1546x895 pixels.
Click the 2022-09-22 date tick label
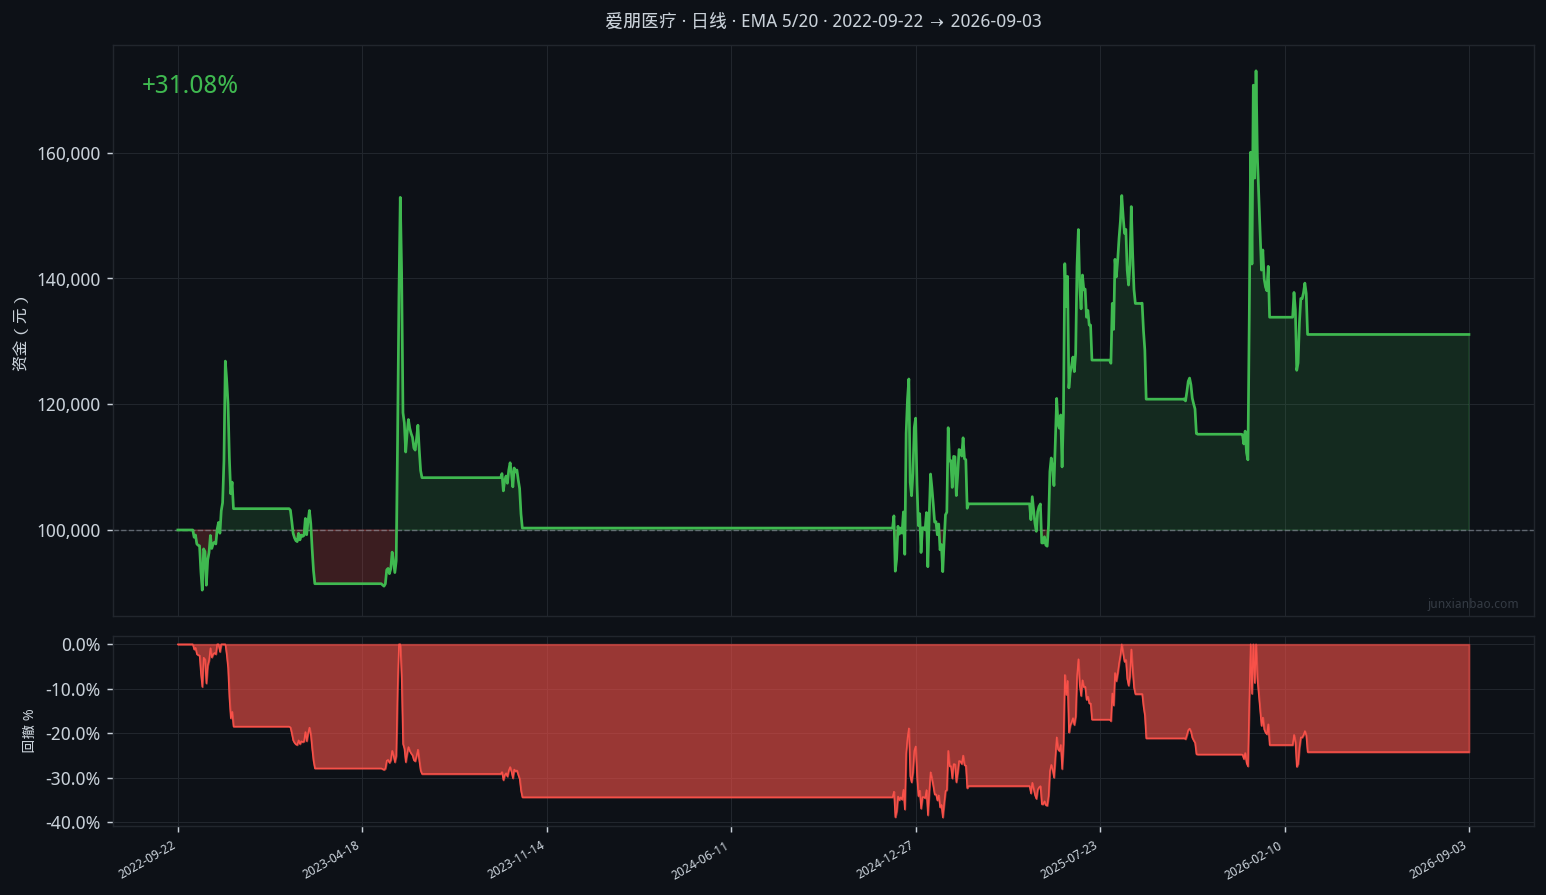click(147, 860)
